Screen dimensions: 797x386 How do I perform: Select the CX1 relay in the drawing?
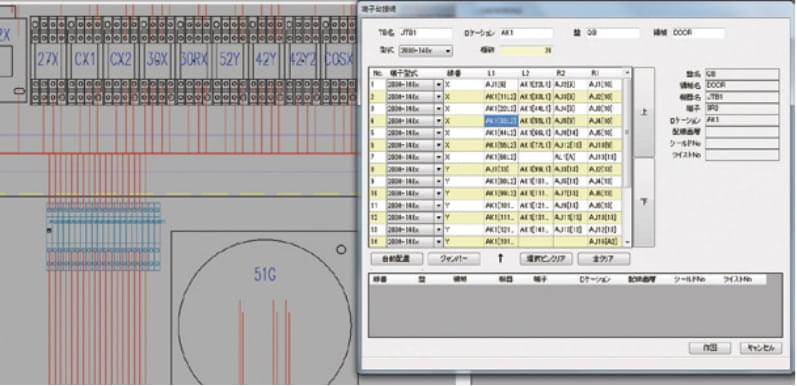[85, 61]
